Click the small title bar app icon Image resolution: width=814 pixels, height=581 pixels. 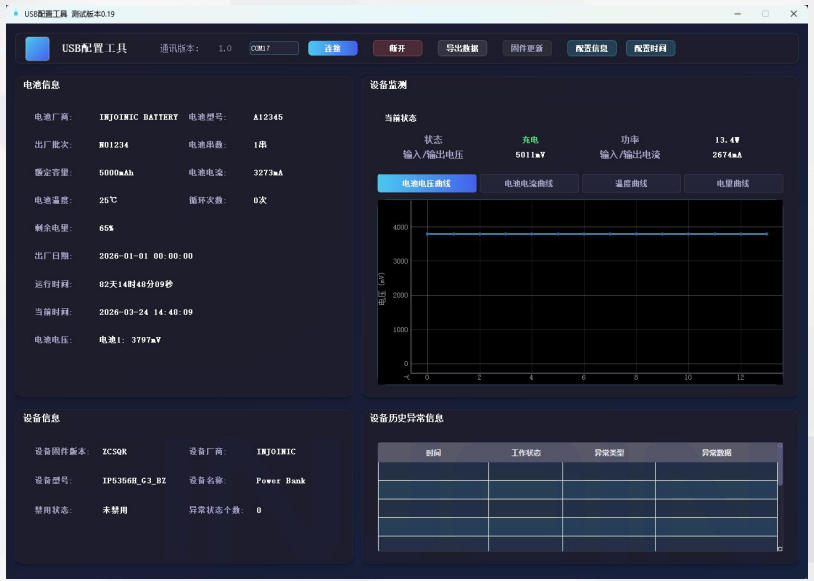[16, 13]
